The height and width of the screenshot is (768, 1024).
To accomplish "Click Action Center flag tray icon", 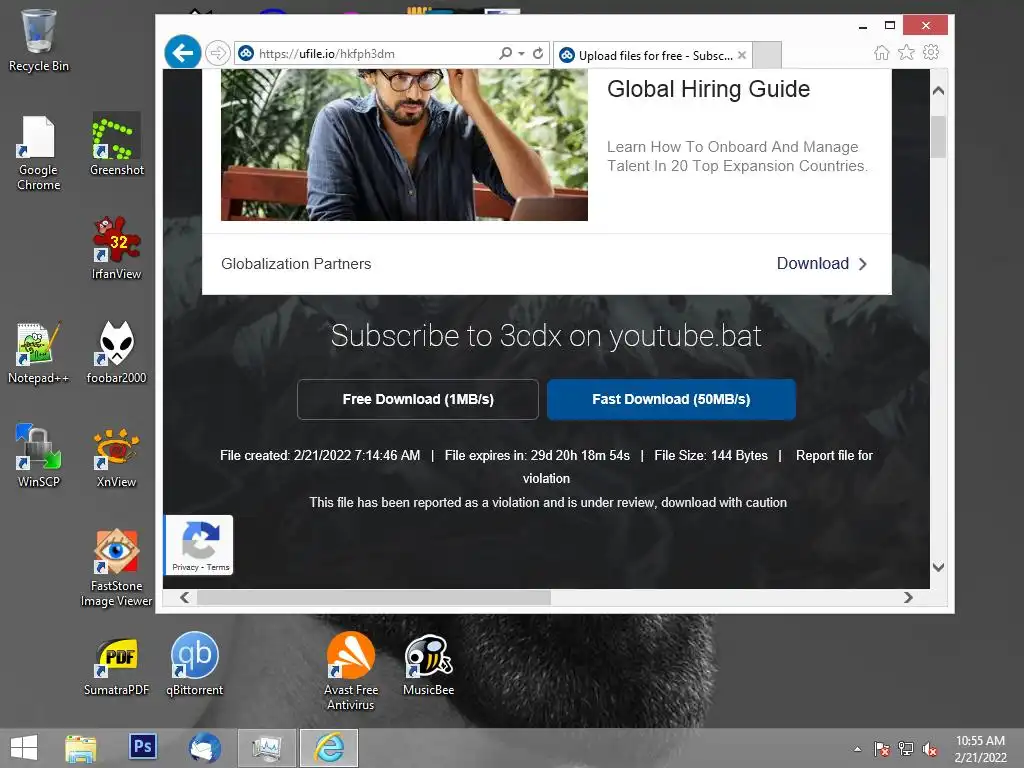I will click(882, 749).
